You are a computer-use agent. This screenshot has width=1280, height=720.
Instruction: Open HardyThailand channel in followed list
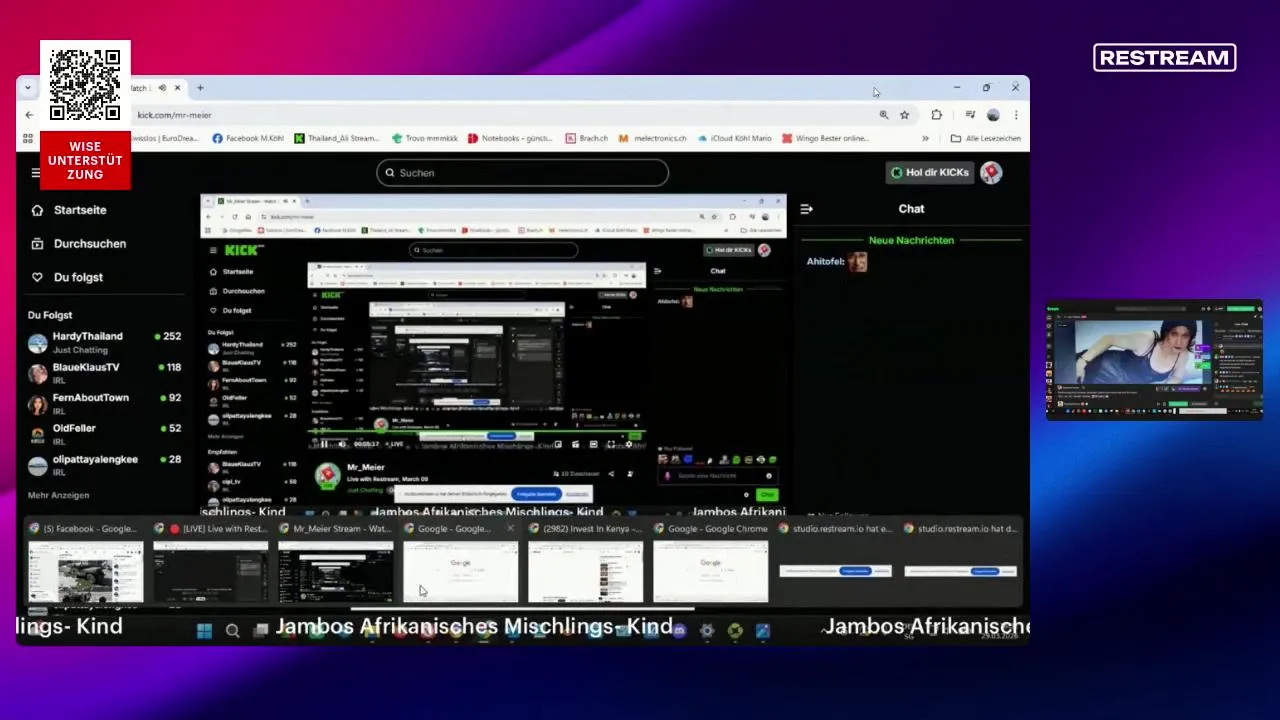point(104,342)
